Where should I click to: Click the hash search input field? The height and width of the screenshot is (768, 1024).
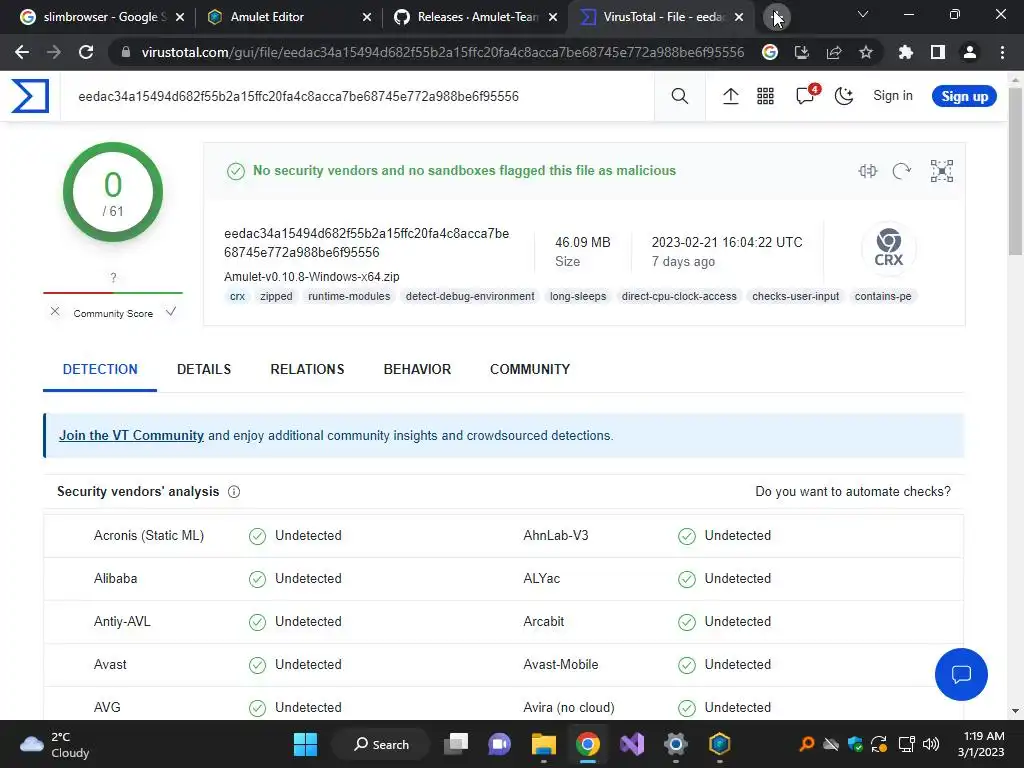click(357, 96)
